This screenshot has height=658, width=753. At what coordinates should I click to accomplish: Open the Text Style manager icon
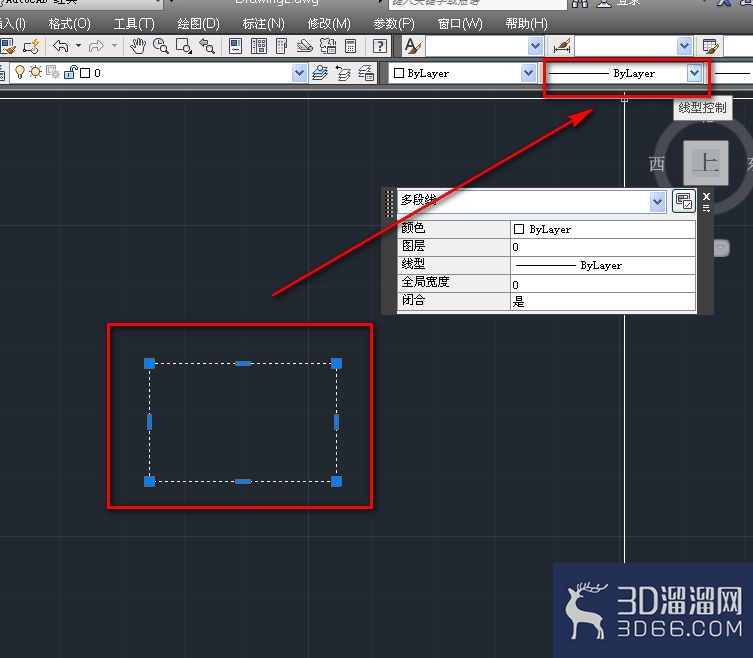(413, 47)
